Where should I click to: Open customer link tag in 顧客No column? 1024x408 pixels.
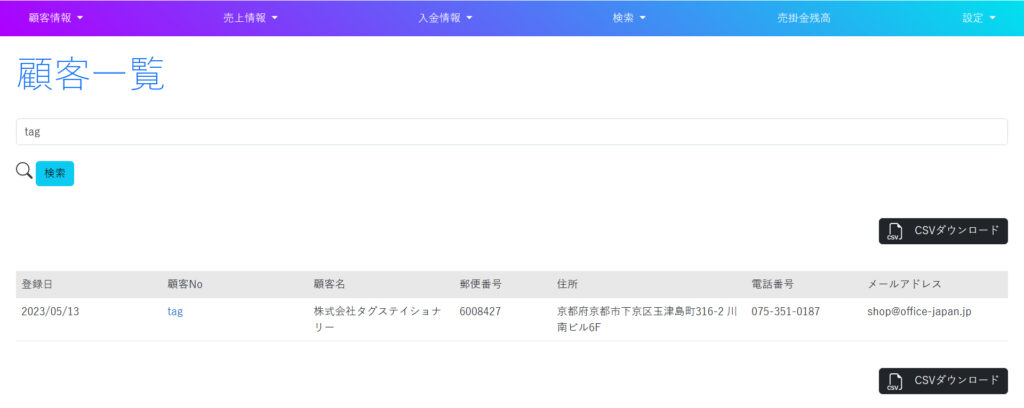(175, 311)
